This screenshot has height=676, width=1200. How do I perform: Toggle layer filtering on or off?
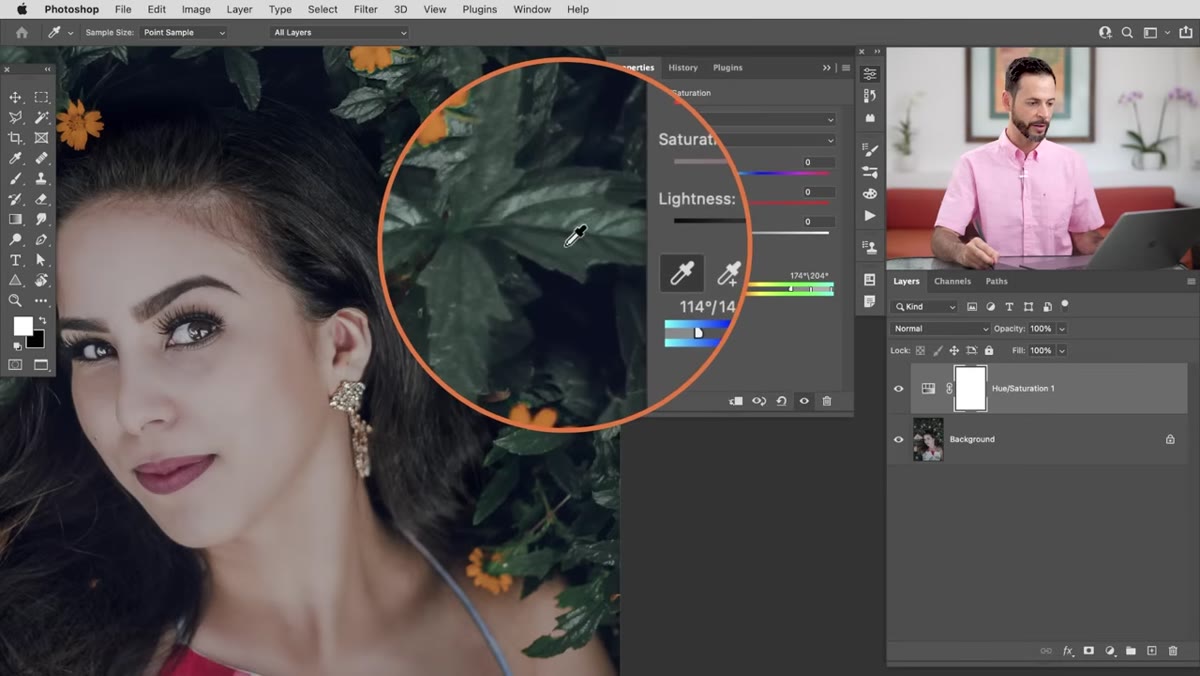tap(1065, 304)
